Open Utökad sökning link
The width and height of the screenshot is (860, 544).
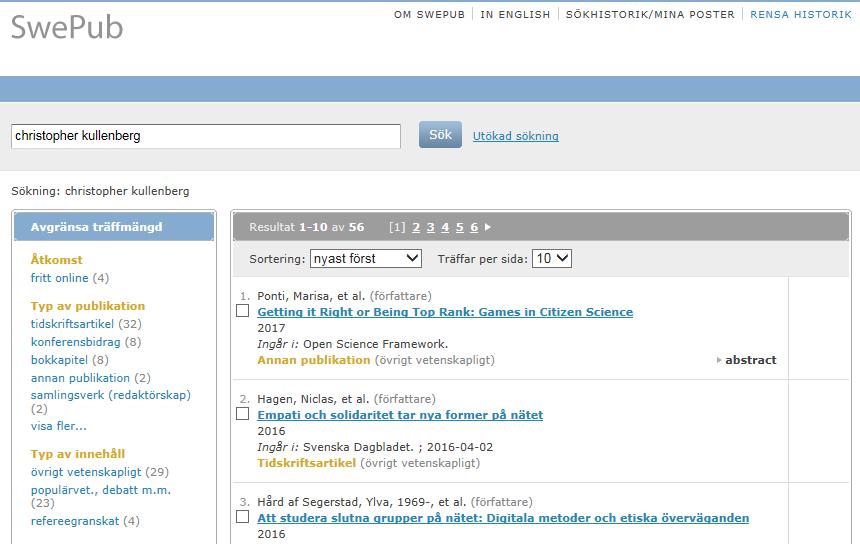point(516,136)
